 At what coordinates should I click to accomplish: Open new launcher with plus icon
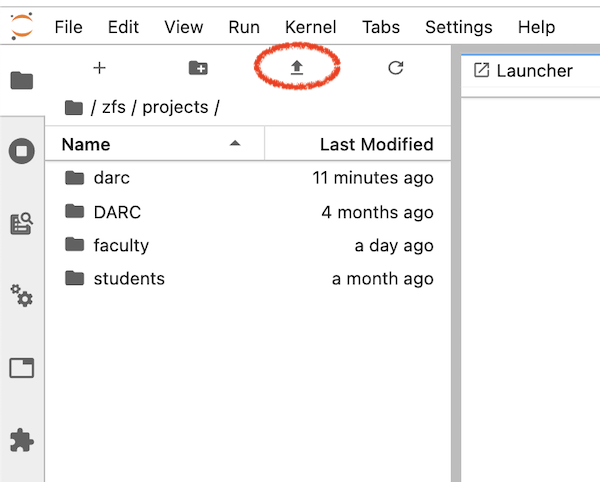(99, 68)
